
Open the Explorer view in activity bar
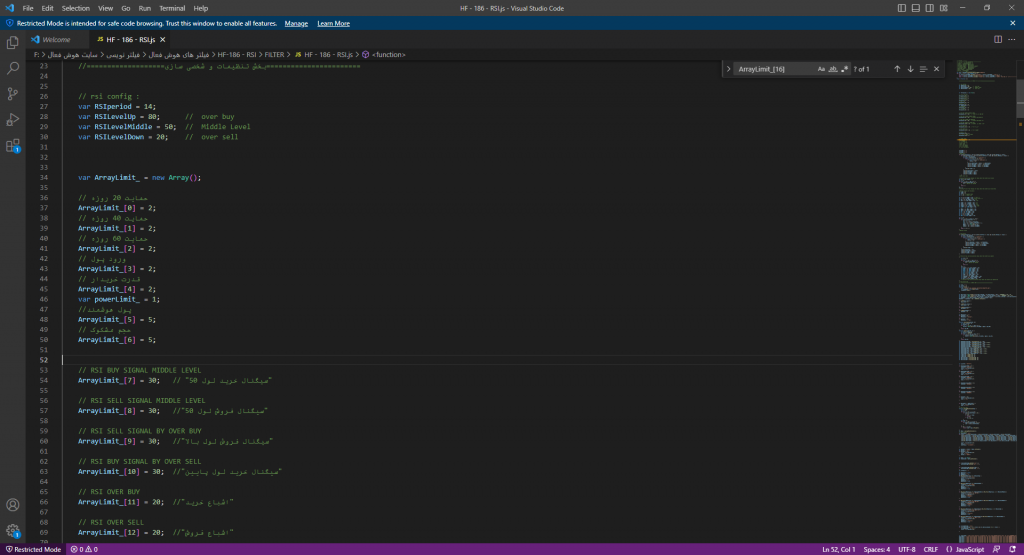[13, 43]
